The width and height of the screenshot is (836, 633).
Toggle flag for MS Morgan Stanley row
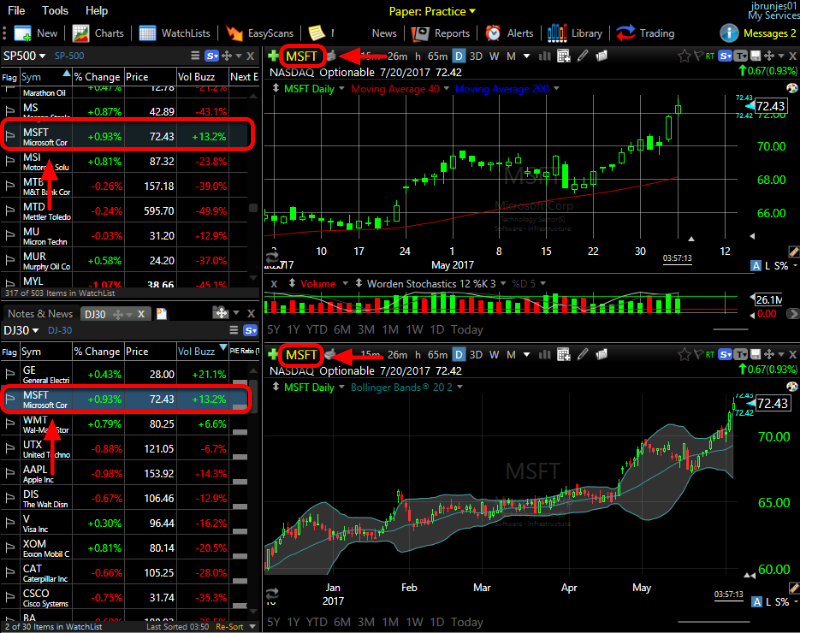coord(10,111)
